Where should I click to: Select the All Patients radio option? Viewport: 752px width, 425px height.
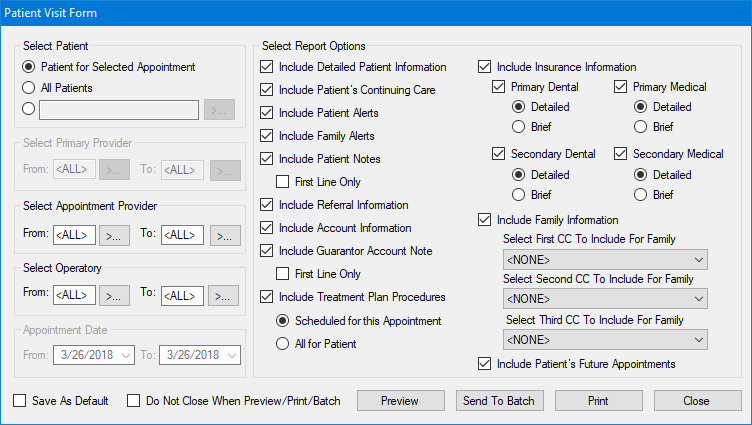tap(29, 88)
